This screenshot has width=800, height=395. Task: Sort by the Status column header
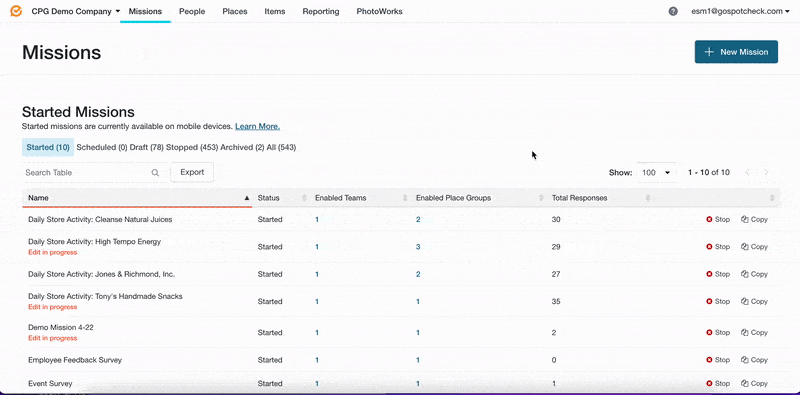point(268,198)
